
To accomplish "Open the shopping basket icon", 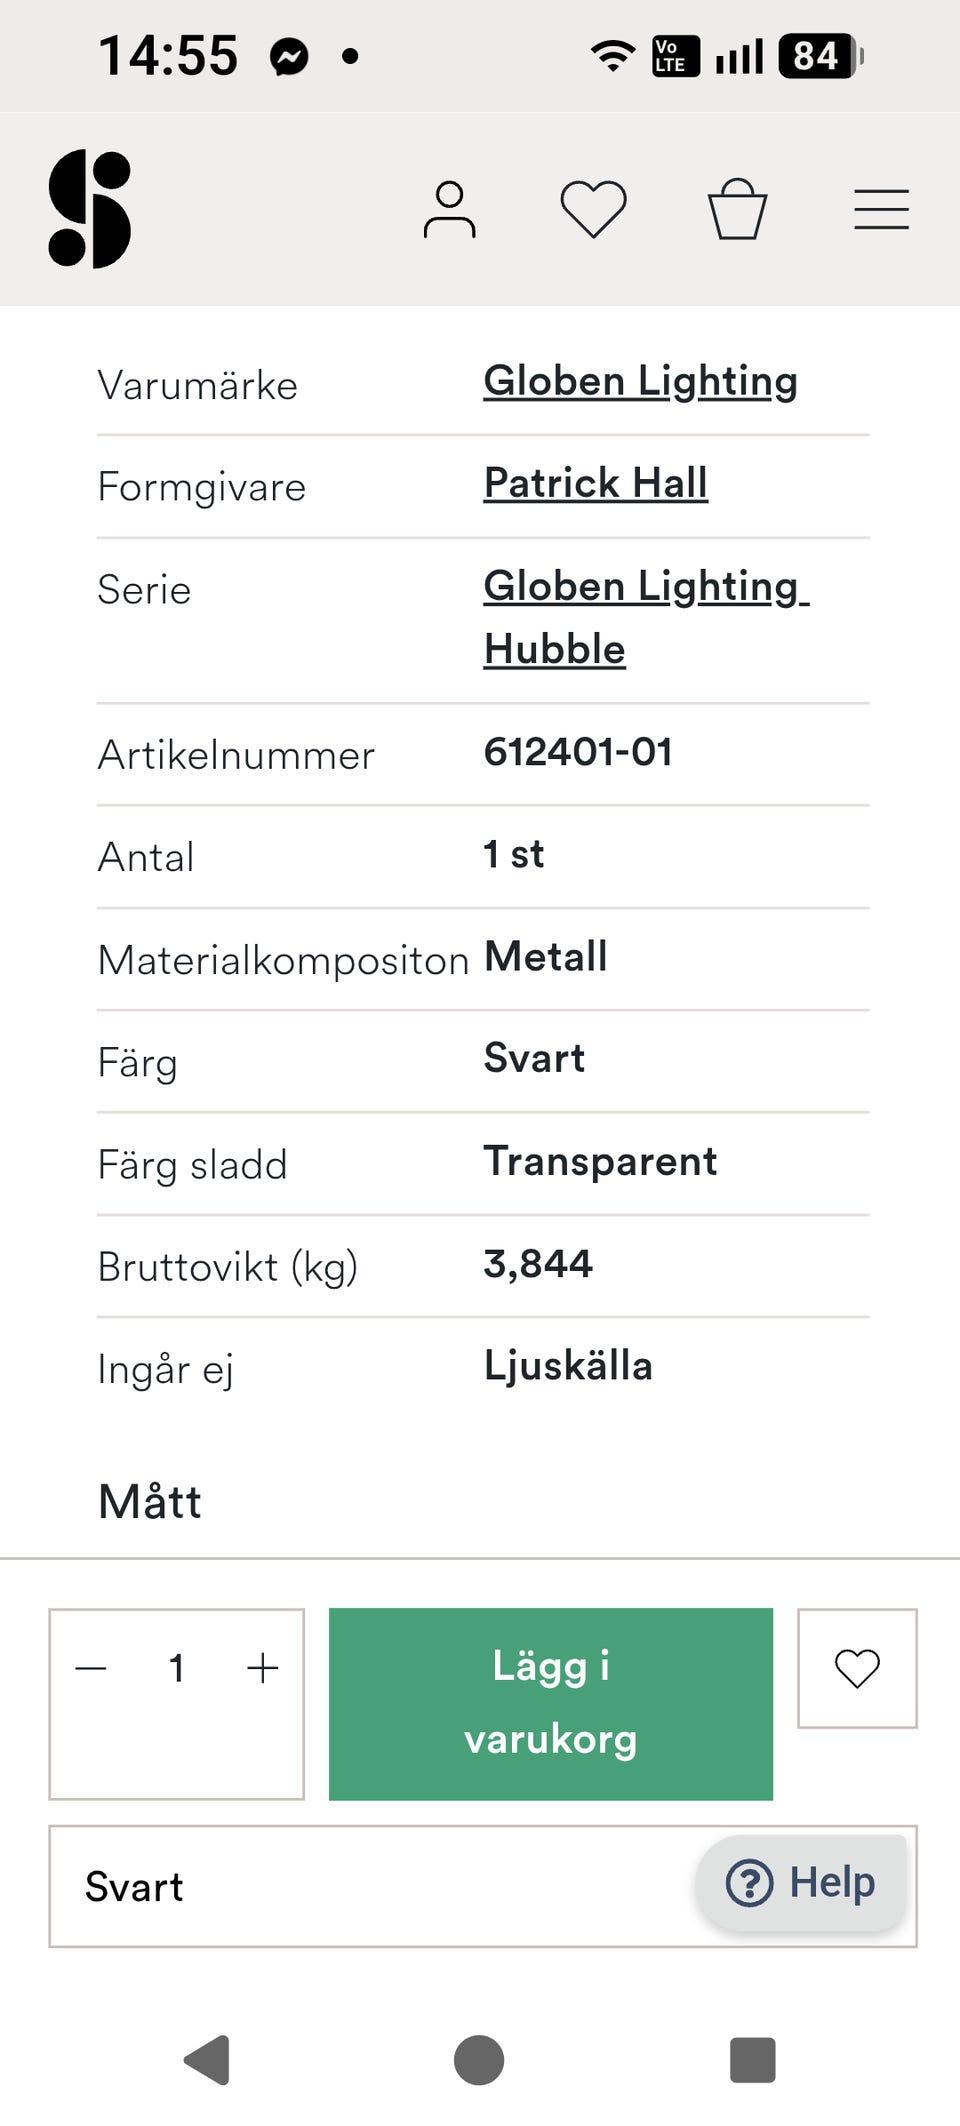I will (737, 209).
